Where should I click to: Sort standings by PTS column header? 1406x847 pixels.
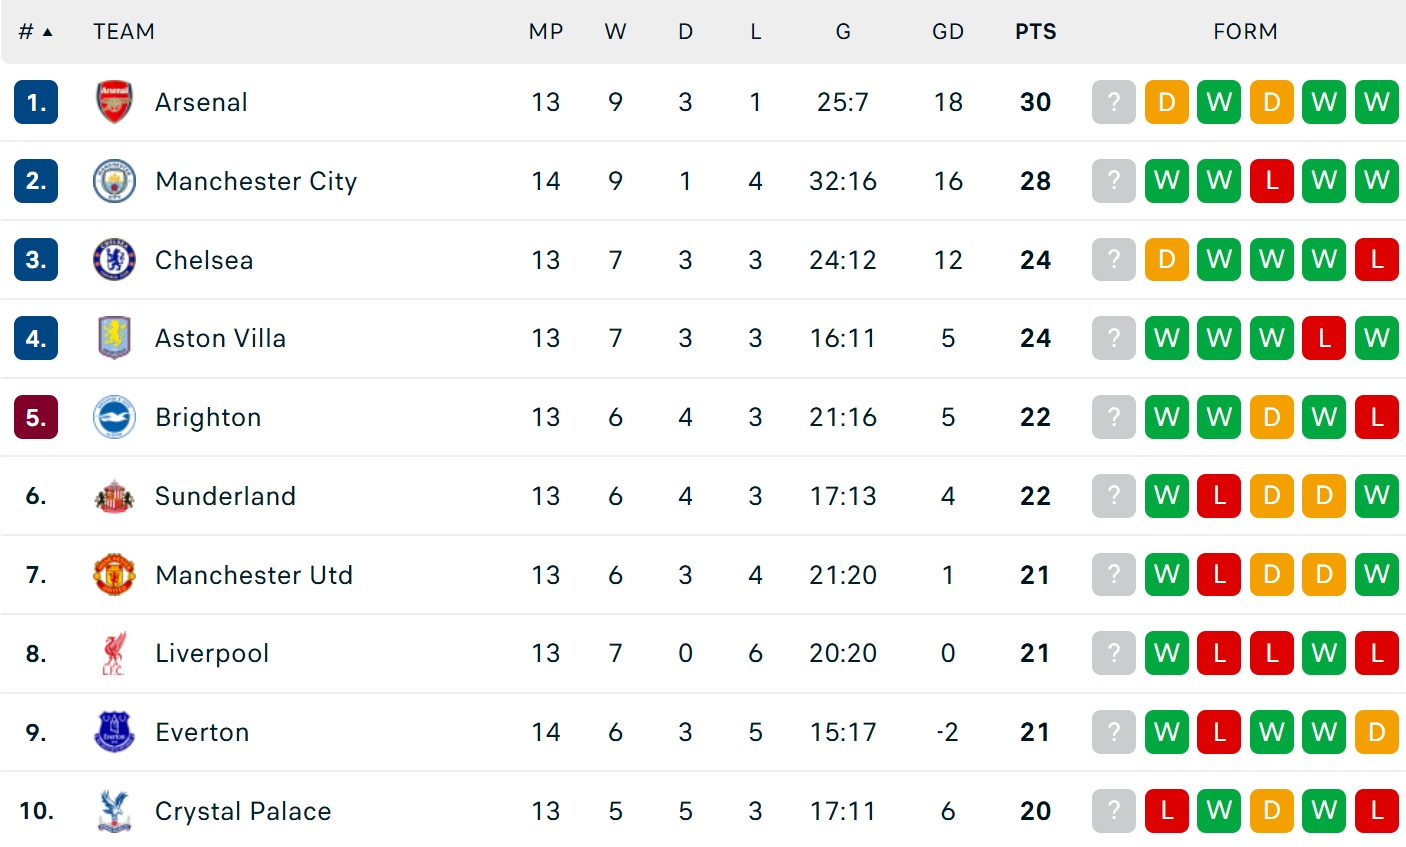(1035, 32)
